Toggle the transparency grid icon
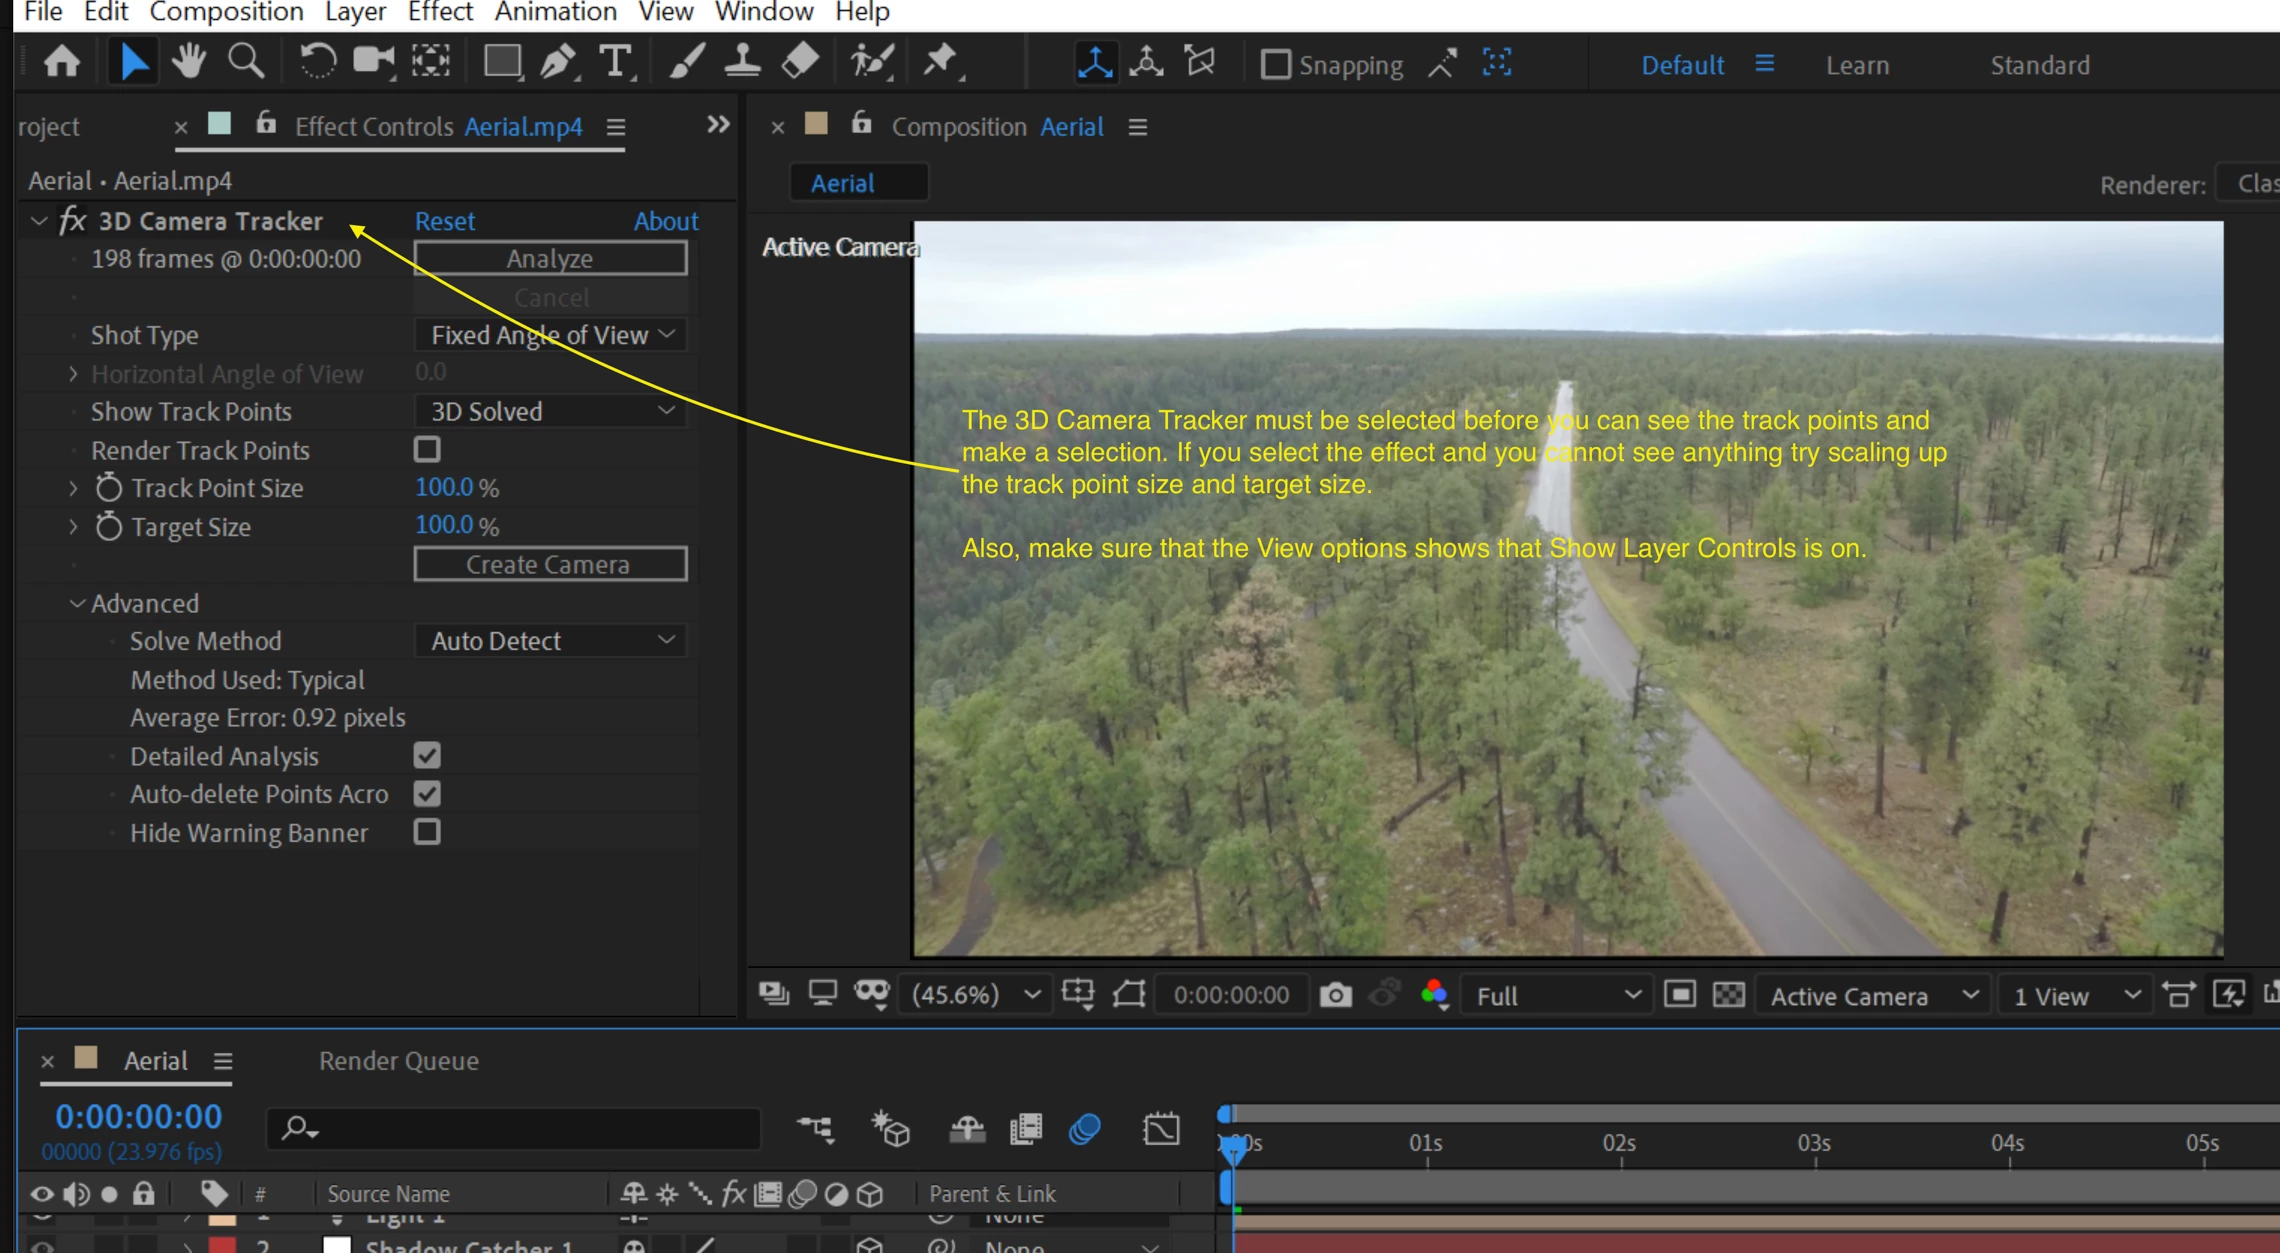 point(1728,995)
